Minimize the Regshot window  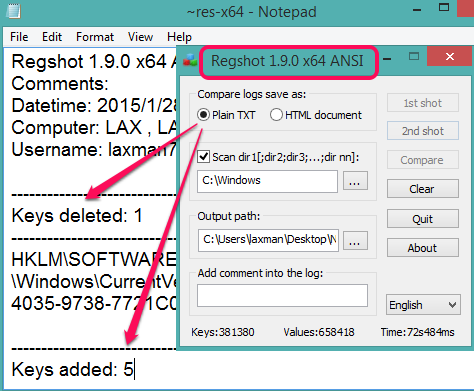coord(387,59)
